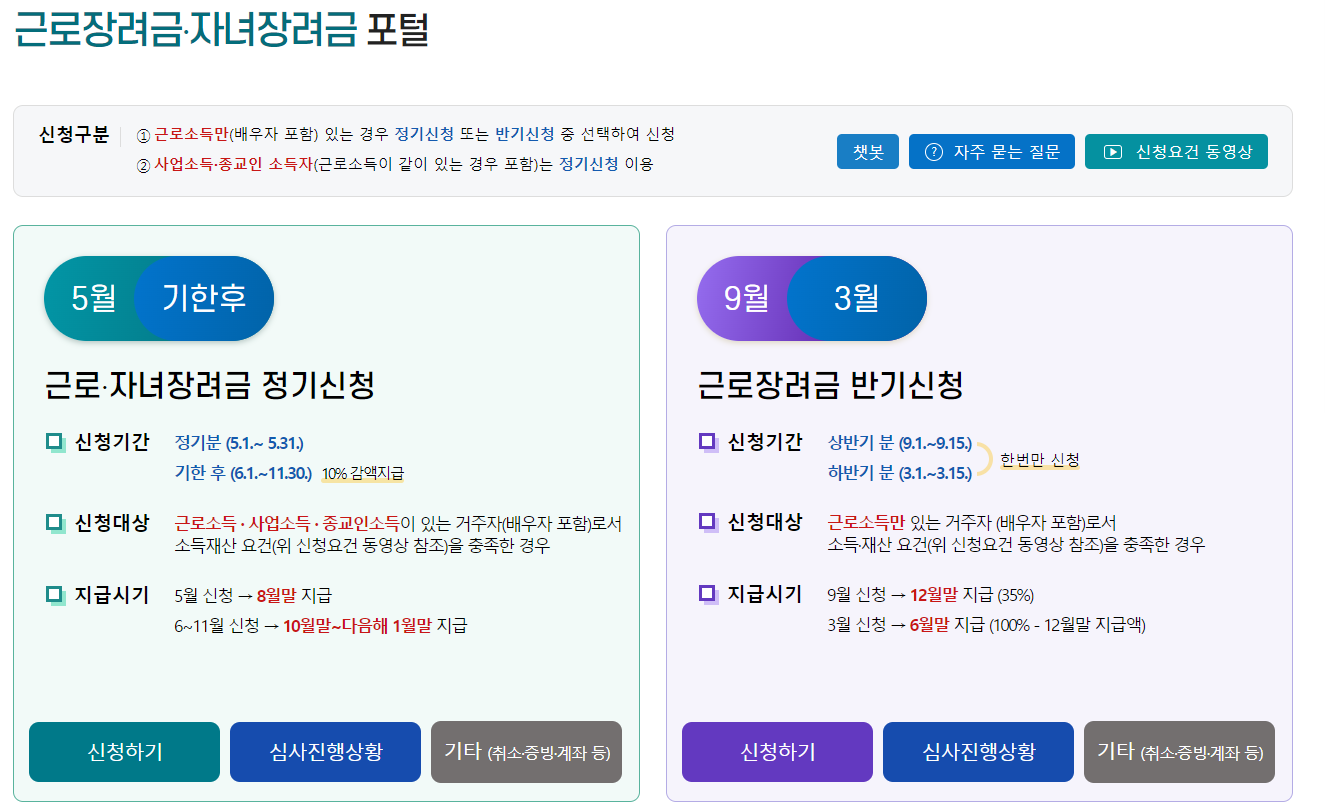Click the 한번만 신청 note
The height and width of the screenshot is (812, 1325).
click(x=1040, y=460)
